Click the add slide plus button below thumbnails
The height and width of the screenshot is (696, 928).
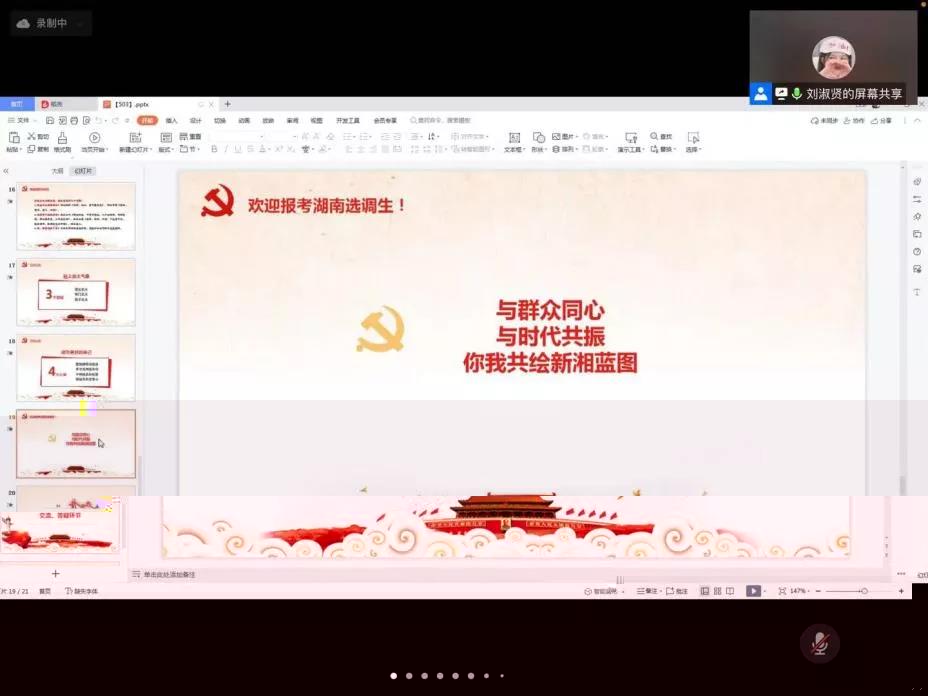[x=56, y=573]
